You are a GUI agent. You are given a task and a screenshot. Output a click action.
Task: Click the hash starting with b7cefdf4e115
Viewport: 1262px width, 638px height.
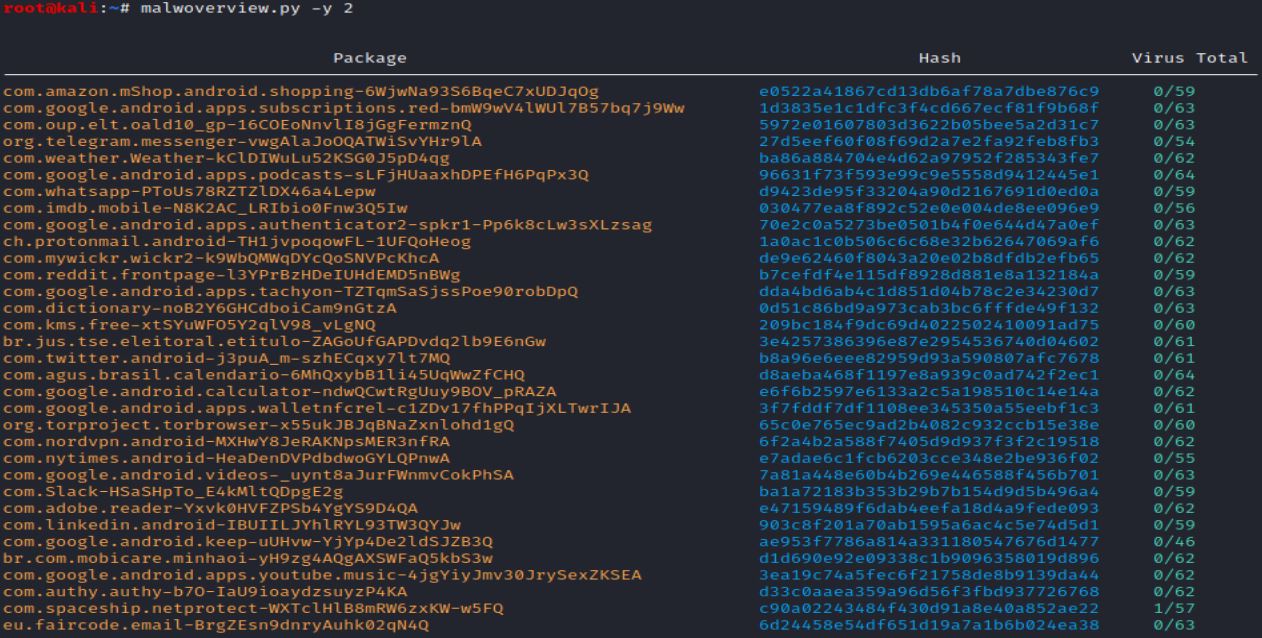coord(929,274)
